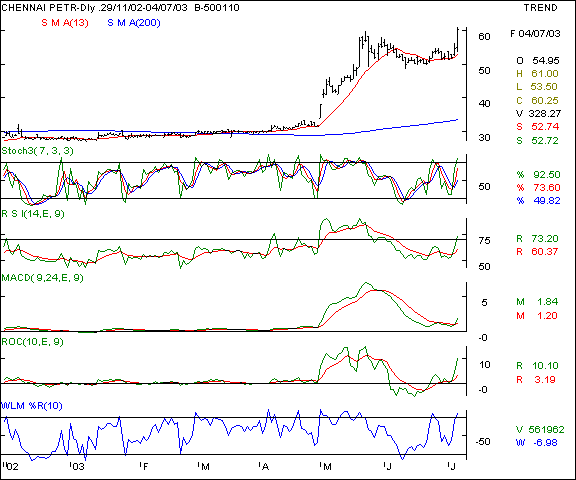
Task: Click the date F 04/07/03
Action: click(535, 34)
